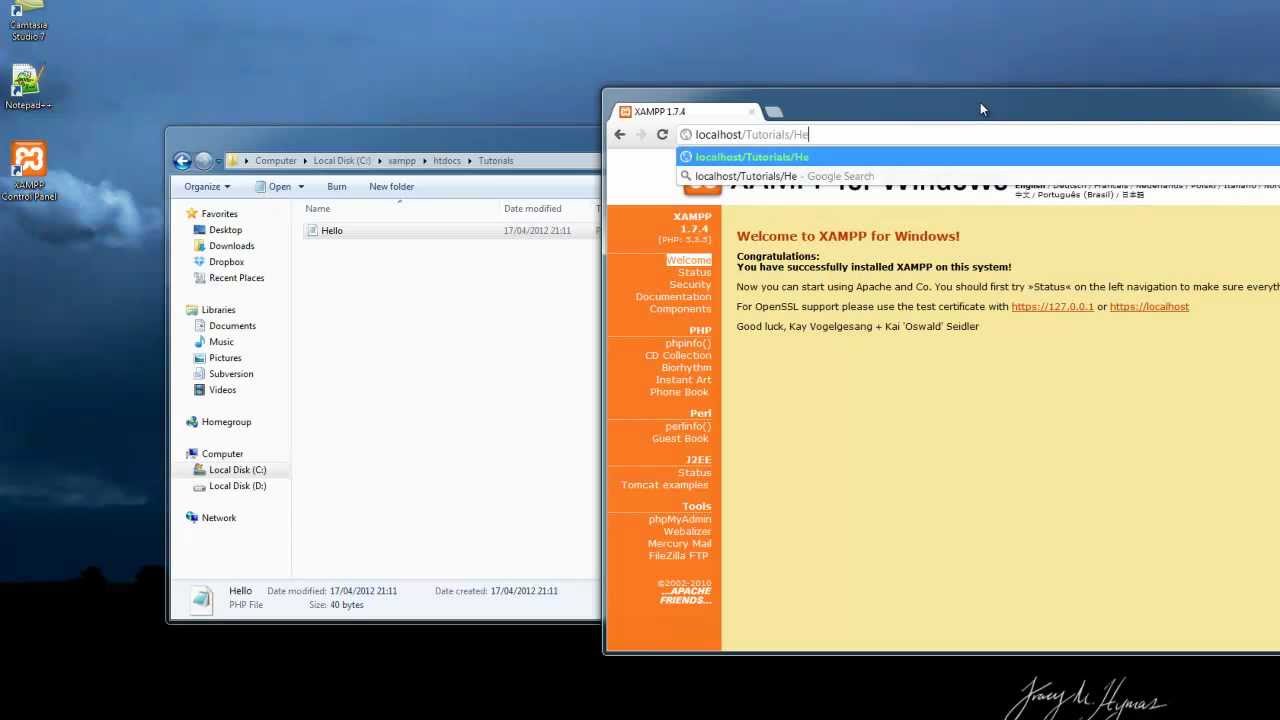
Task: Open a new Chrome tab
Action: [x=774, y=112]
